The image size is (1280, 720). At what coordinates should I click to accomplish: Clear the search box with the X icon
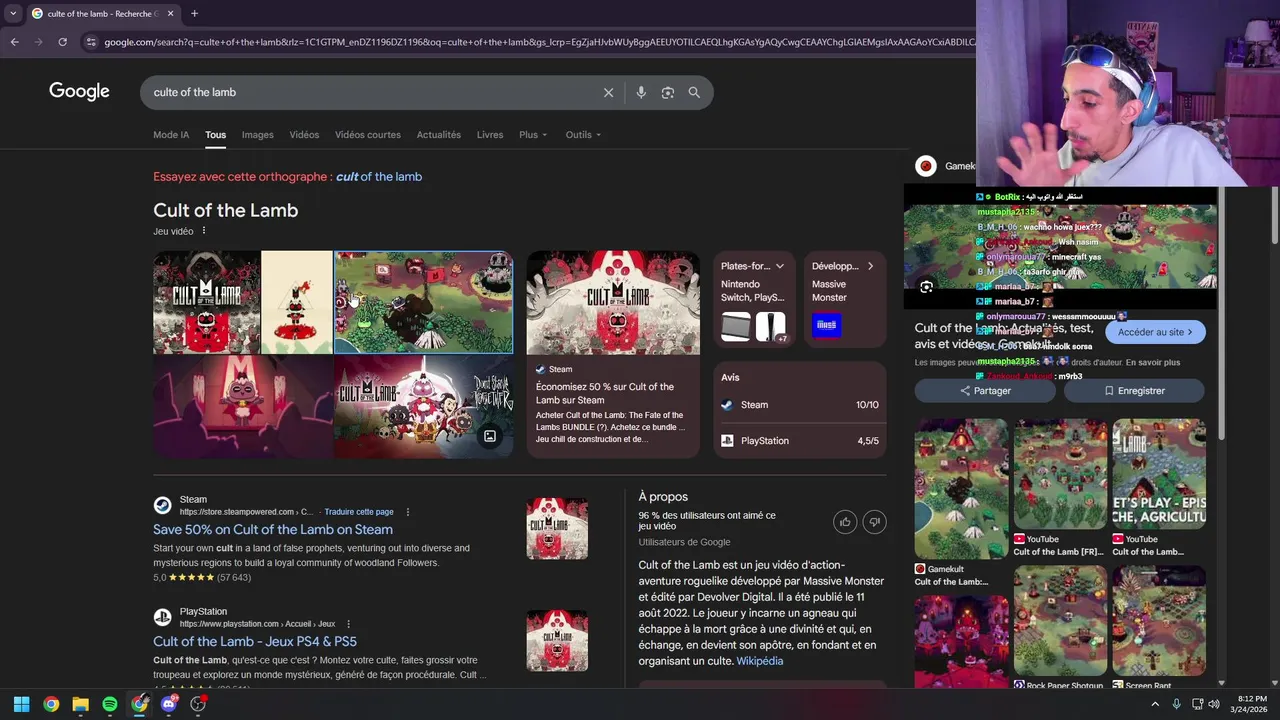pos(608,92)
